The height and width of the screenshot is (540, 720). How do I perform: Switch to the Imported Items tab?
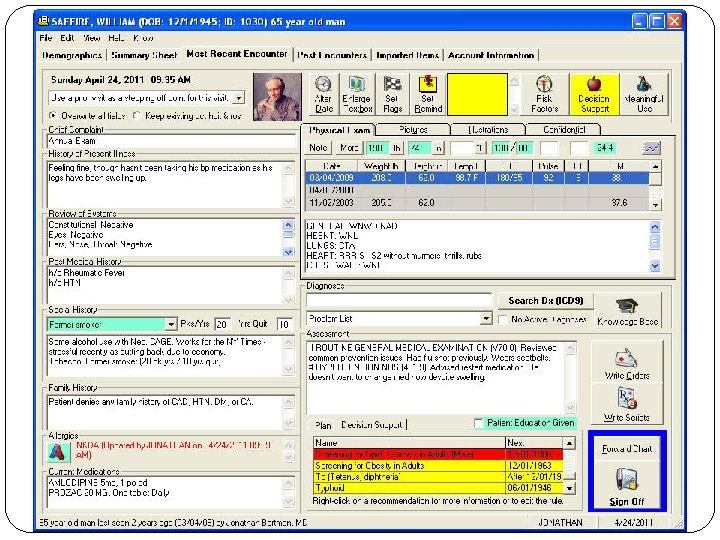click(407, 55)
